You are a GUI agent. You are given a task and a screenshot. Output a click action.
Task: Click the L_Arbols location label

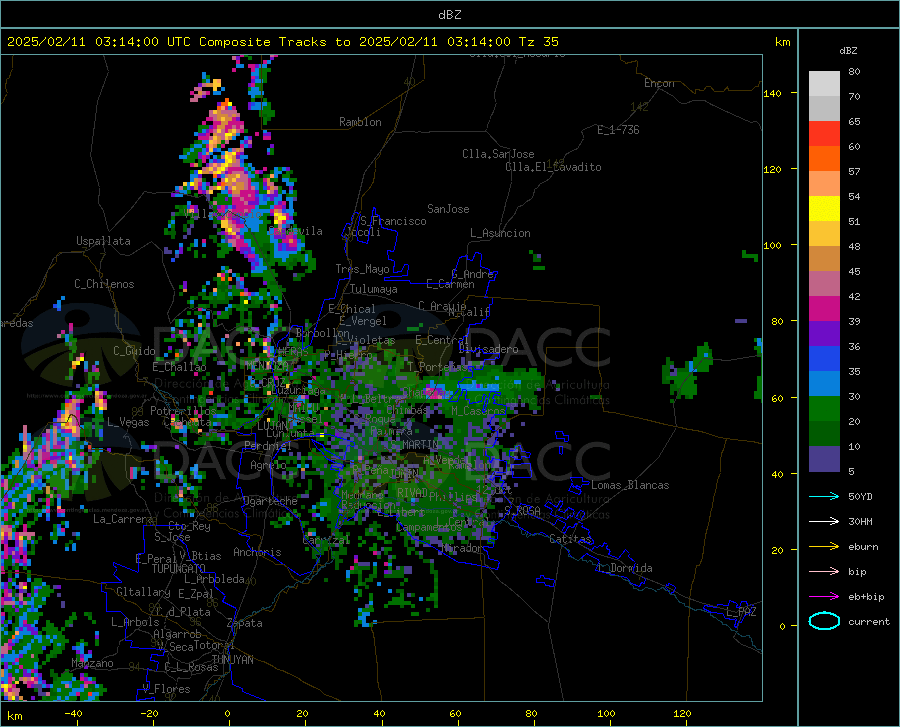(135, 622)
